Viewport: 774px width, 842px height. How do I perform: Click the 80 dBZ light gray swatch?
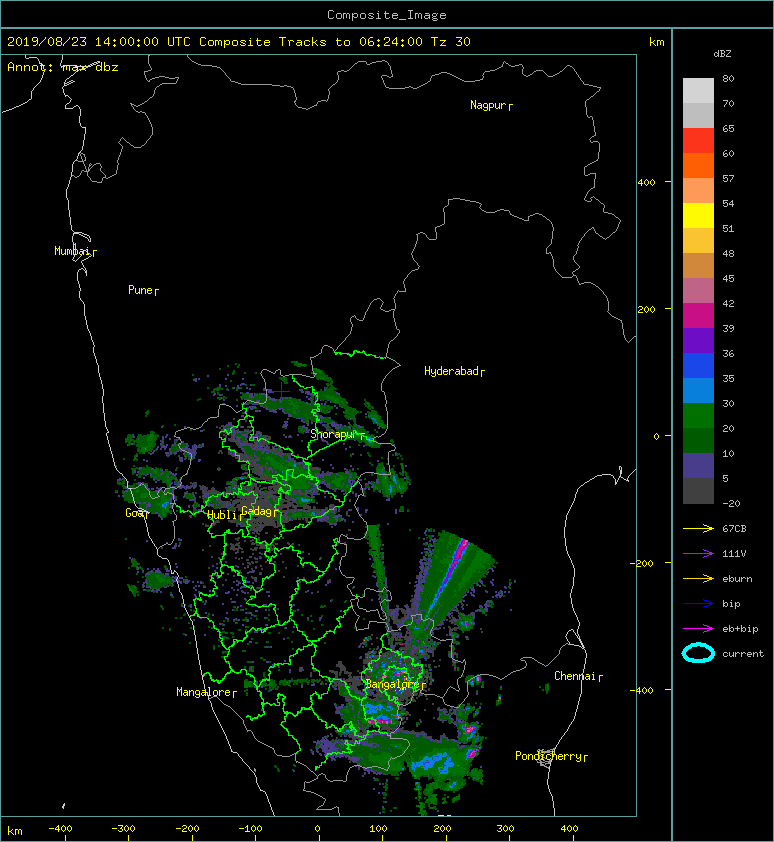point(698,90)
